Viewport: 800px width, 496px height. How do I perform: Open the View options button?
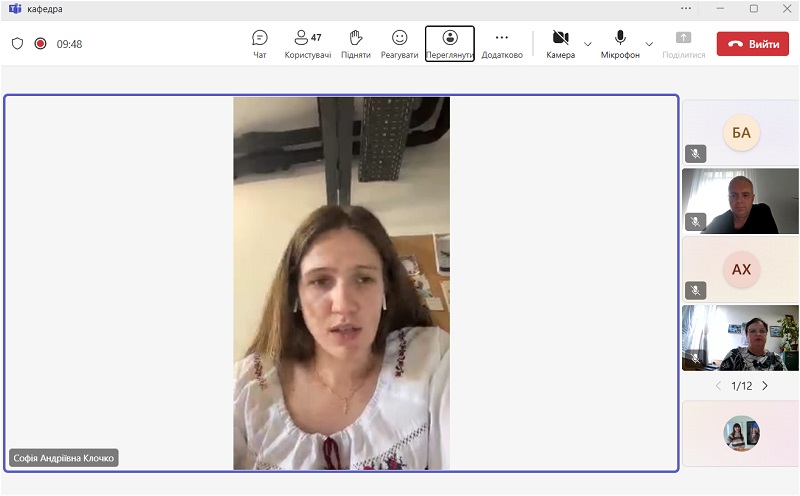click(x=450, y=43)
